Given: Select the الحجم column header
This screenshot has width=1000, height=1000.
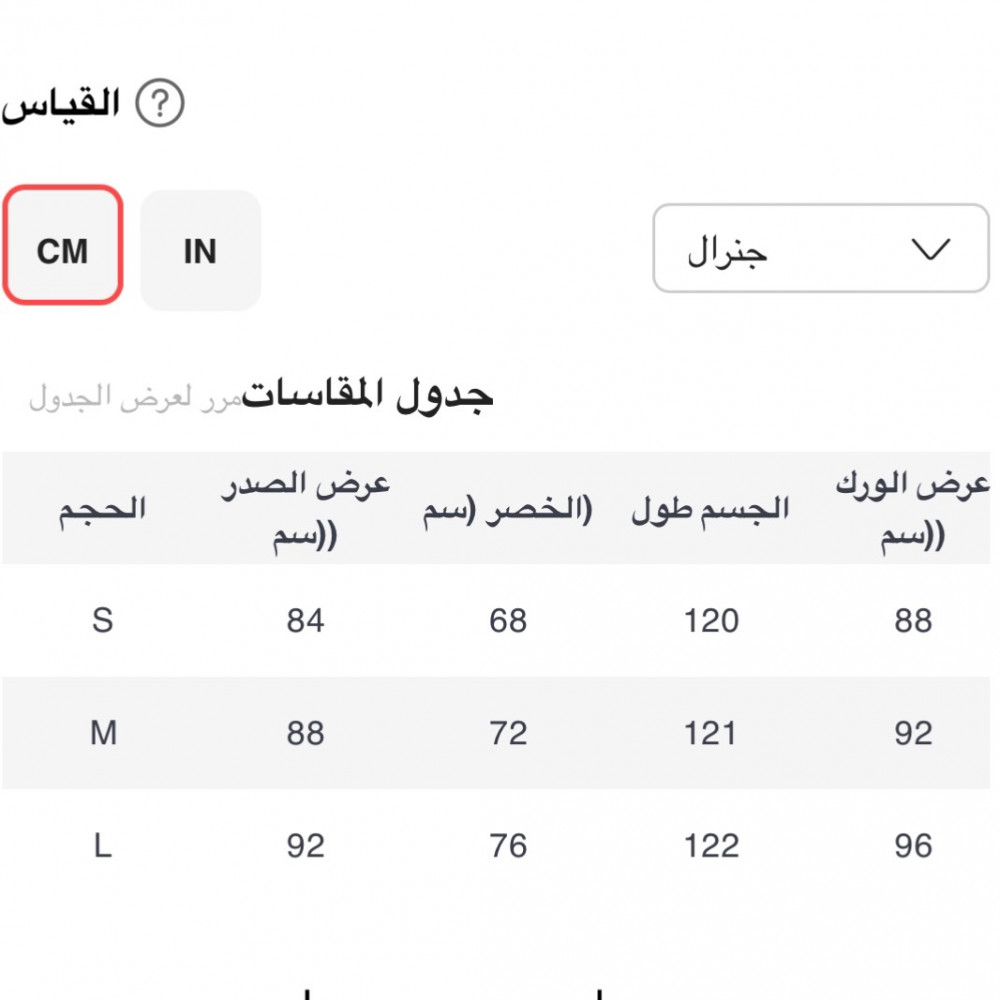Looking at the screenshot, I should (102, 509).
